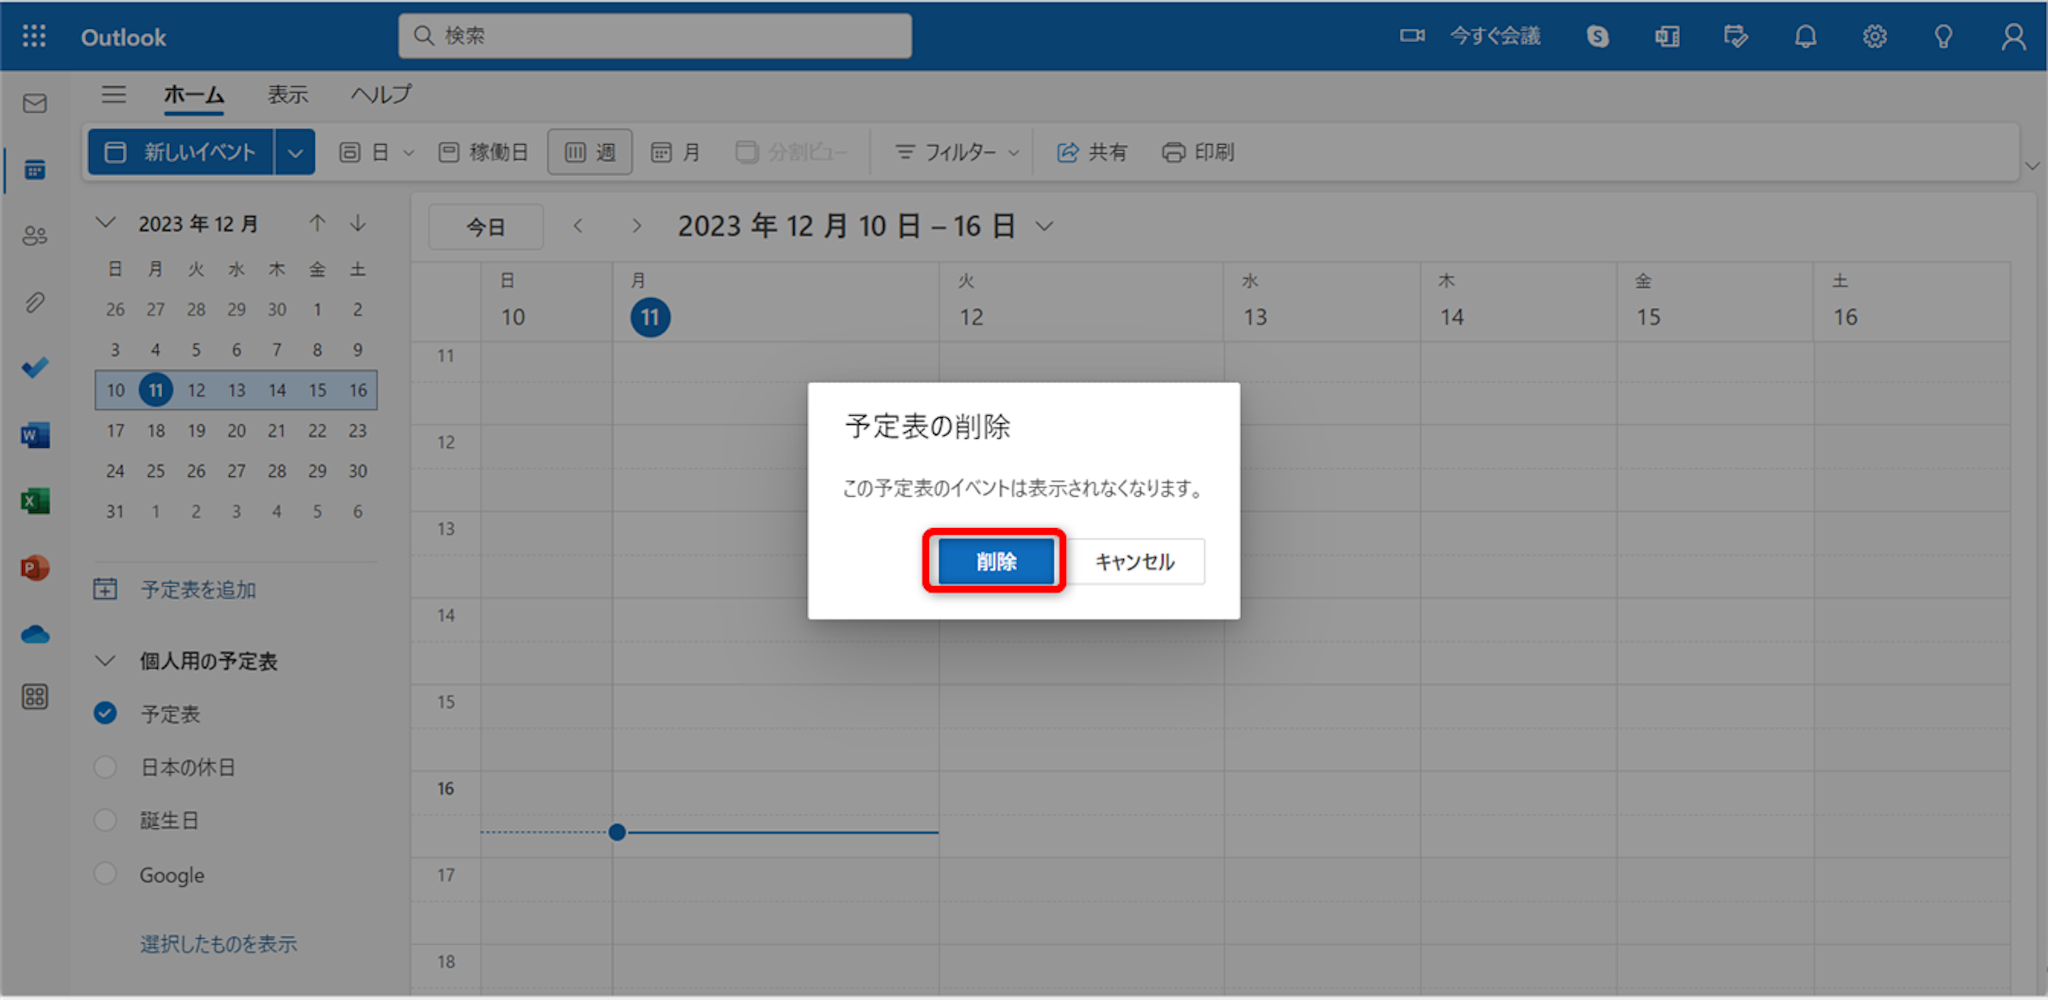Expand the 新しいイベント dropdown arrow
The height and width of the screenshot is (1000, 2048).
pos(295,153)
